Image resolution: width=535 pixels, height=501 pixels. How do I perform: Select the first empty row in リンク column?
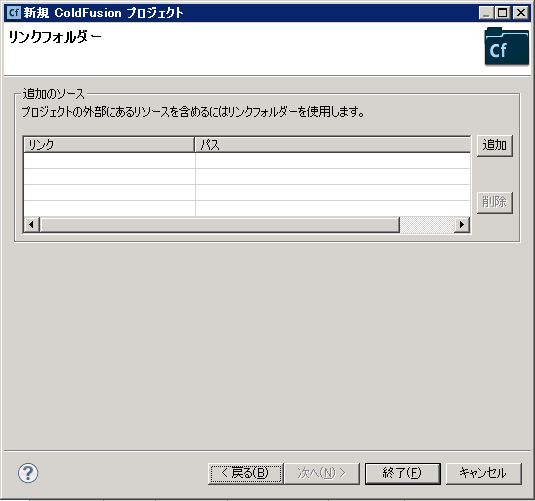pyautogui.click(x=109, y=161)
